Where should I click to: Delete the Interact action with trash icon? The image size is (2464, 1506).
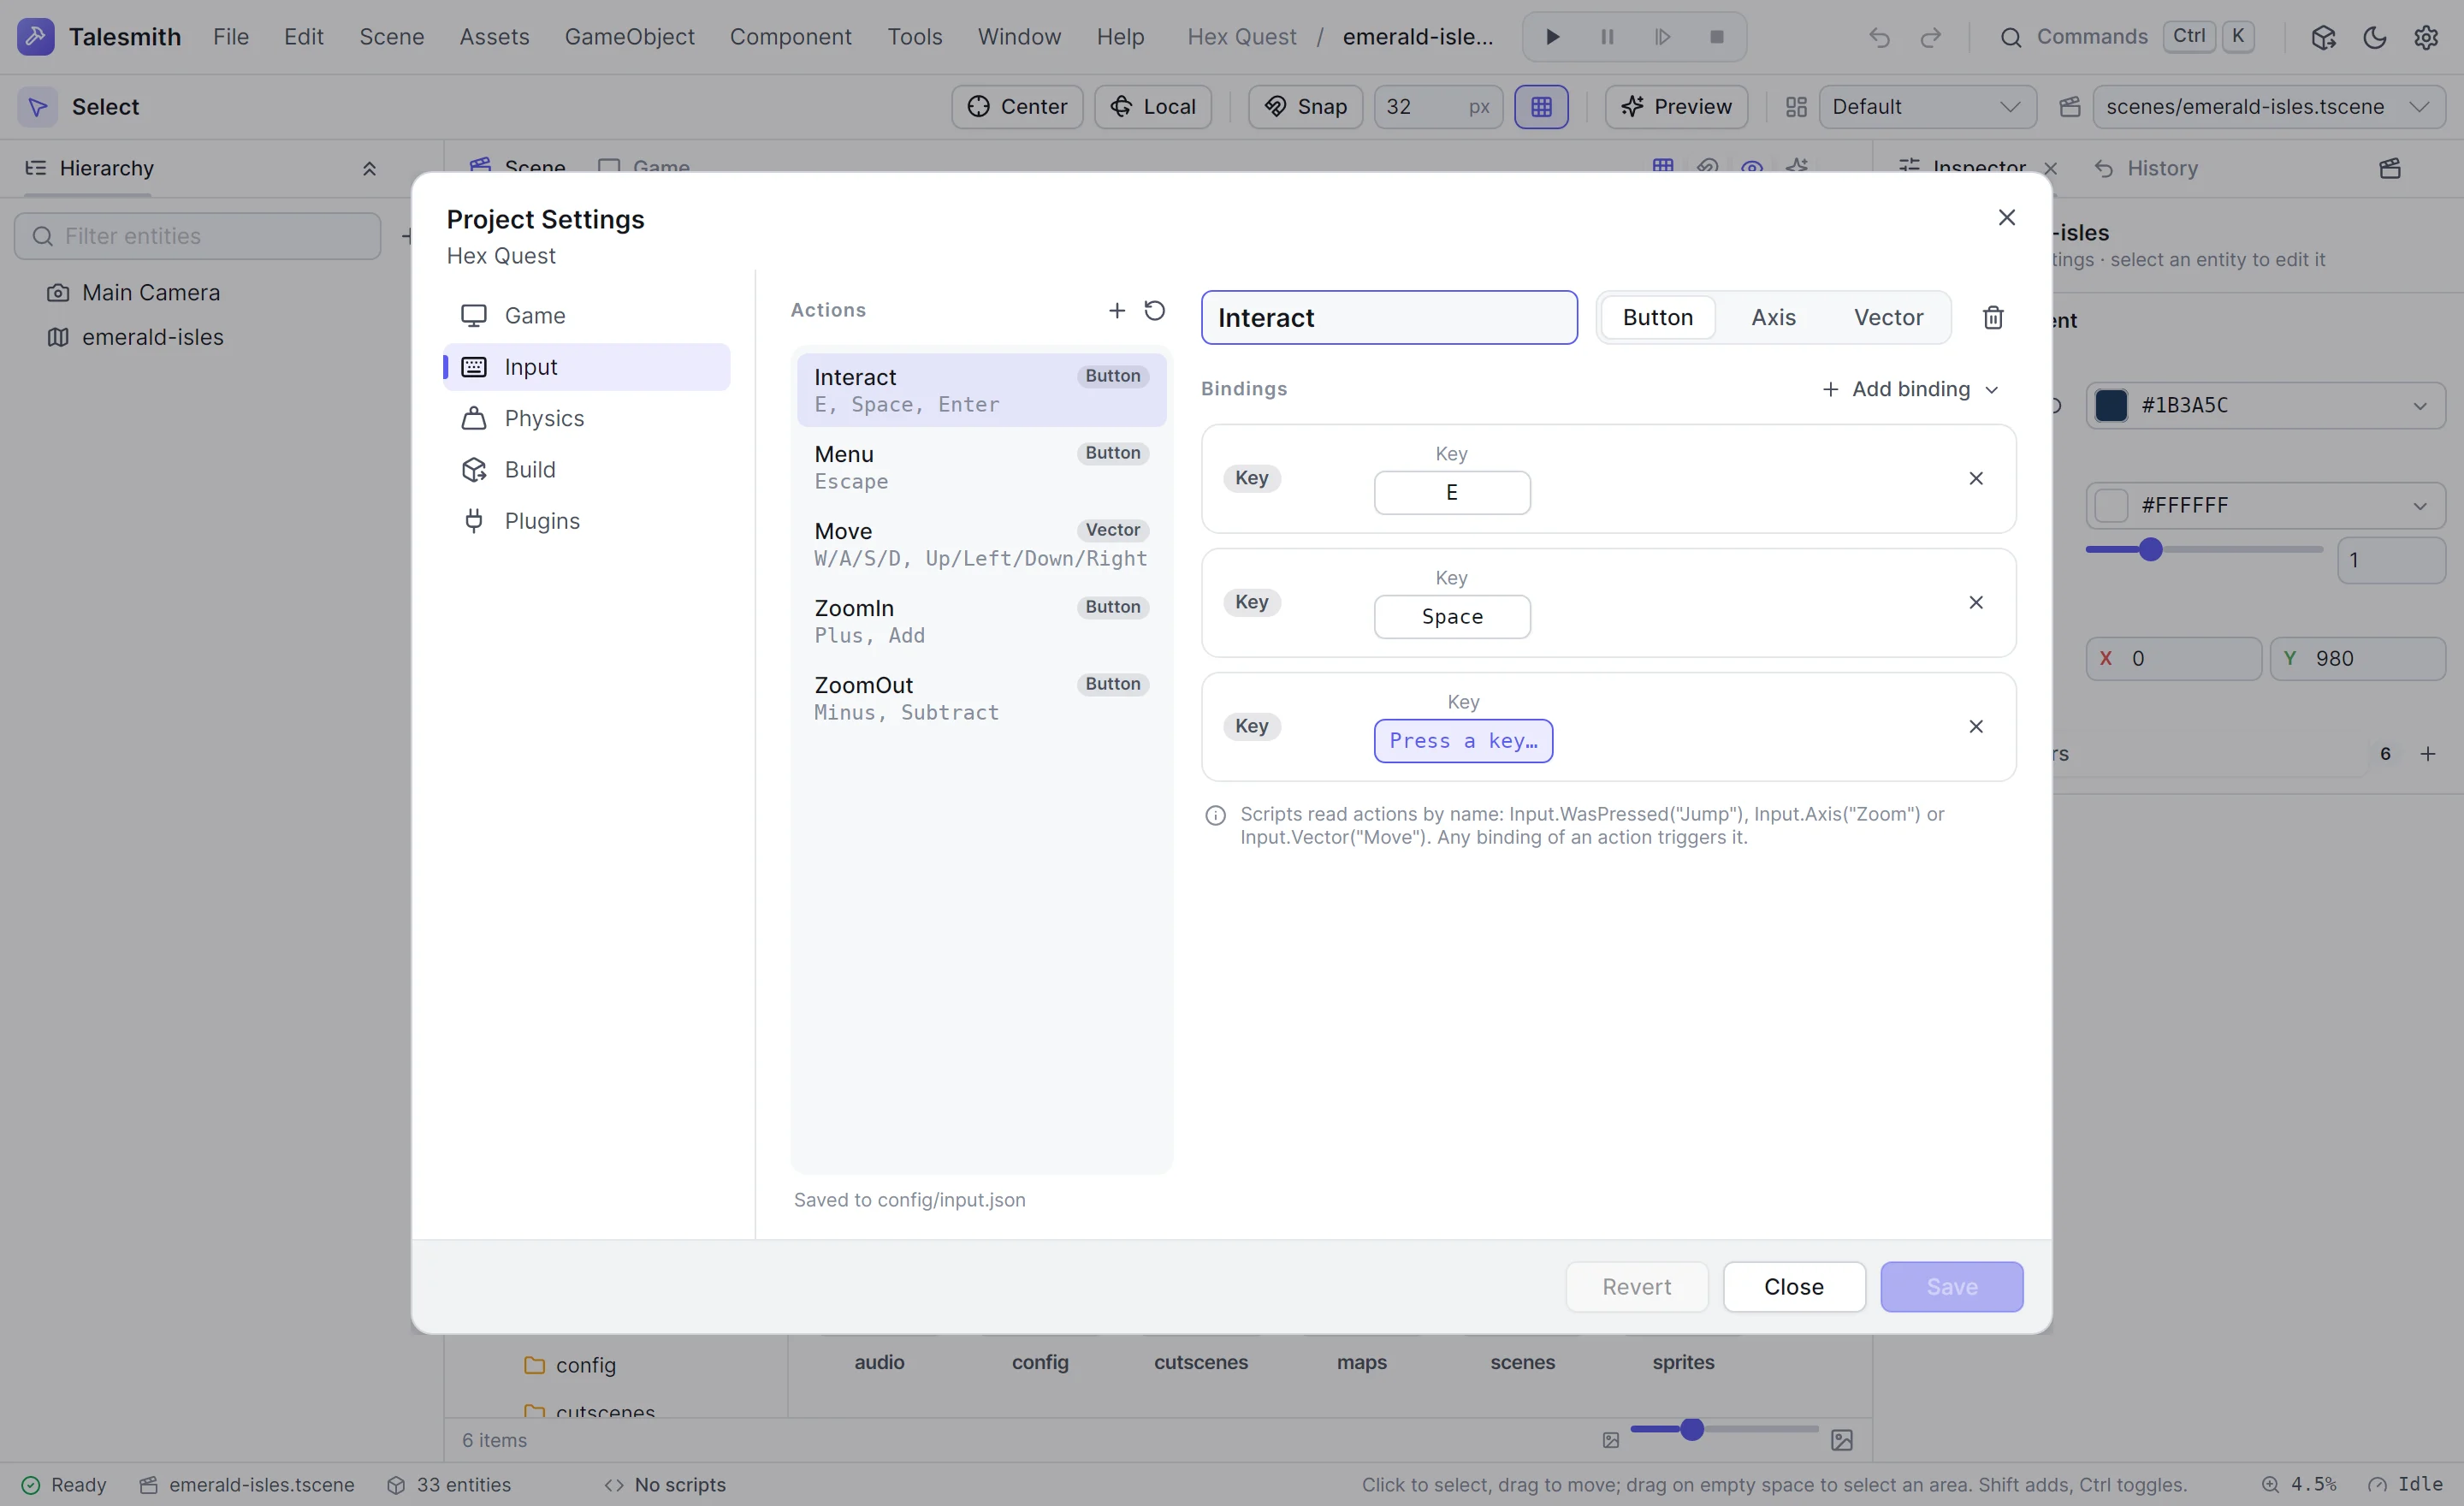tap(1992, 317)
